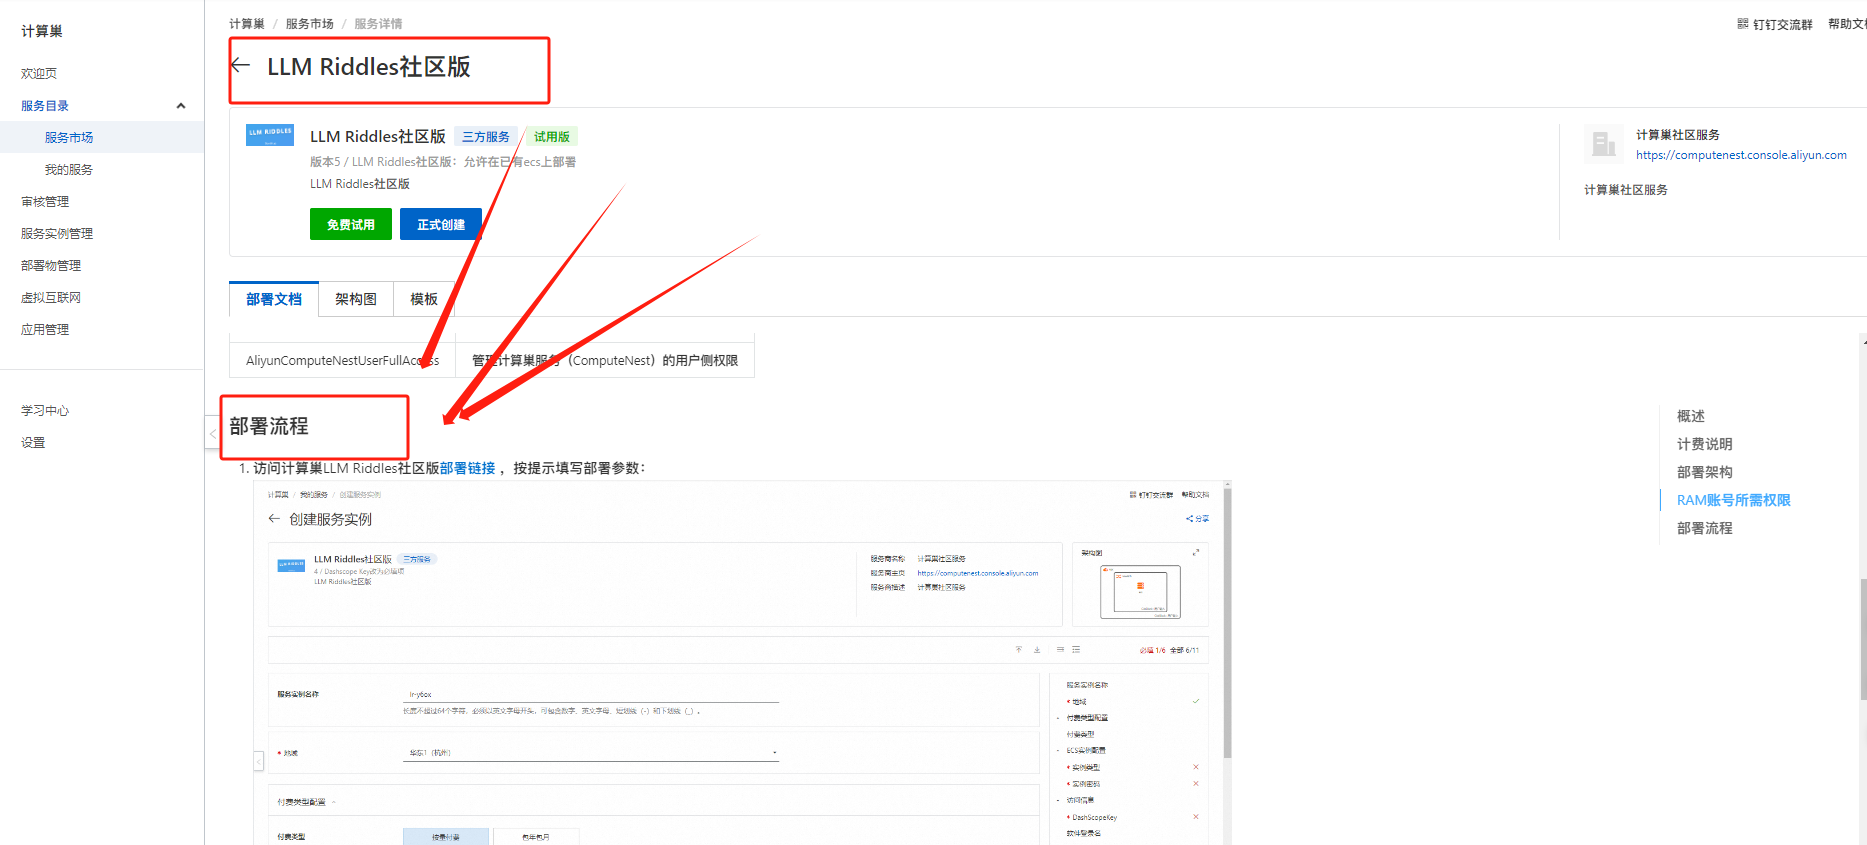Jump to 概述 in the outline
The width and height of the screenshot is (1867, 845).
[x=1691, y=416]
